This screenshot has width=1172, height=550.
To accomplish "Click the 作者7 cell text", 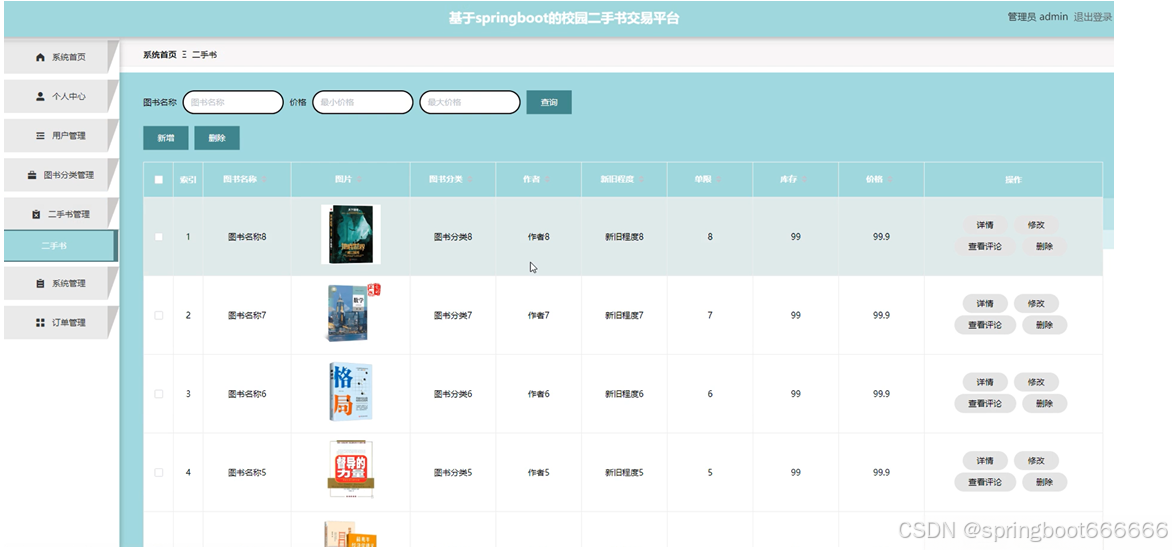I will [538, 315].
